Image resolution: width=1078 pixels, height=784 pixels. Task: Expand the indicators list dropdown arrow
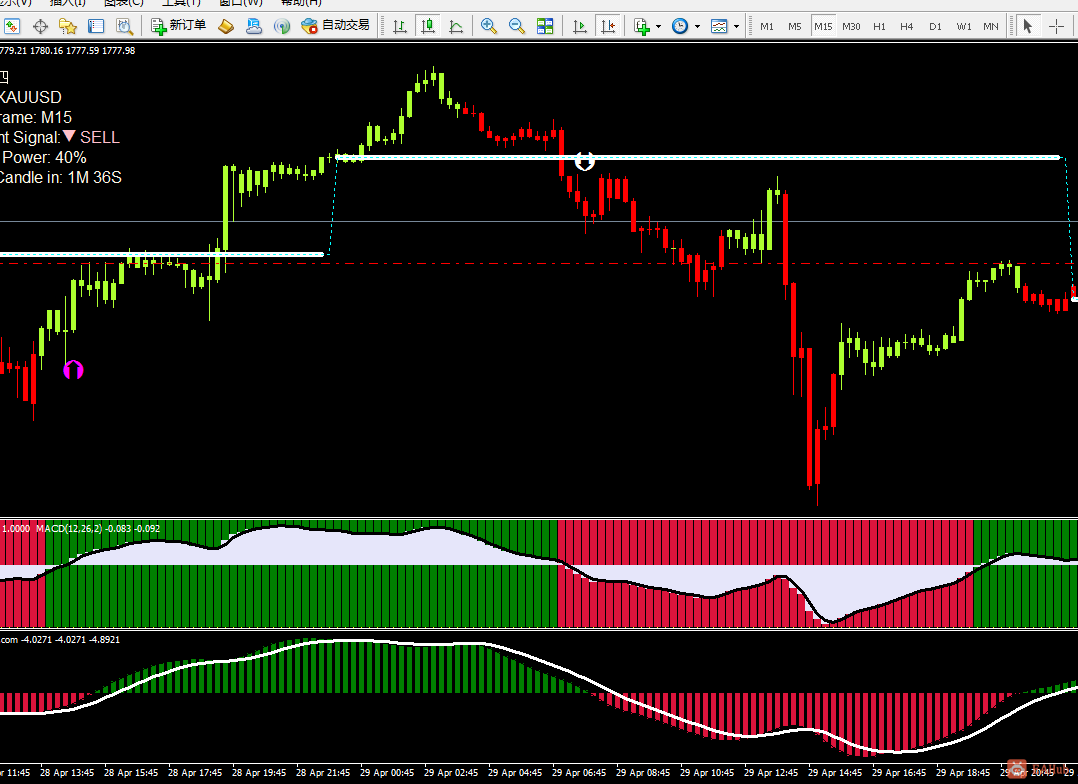tap(659, 26)
